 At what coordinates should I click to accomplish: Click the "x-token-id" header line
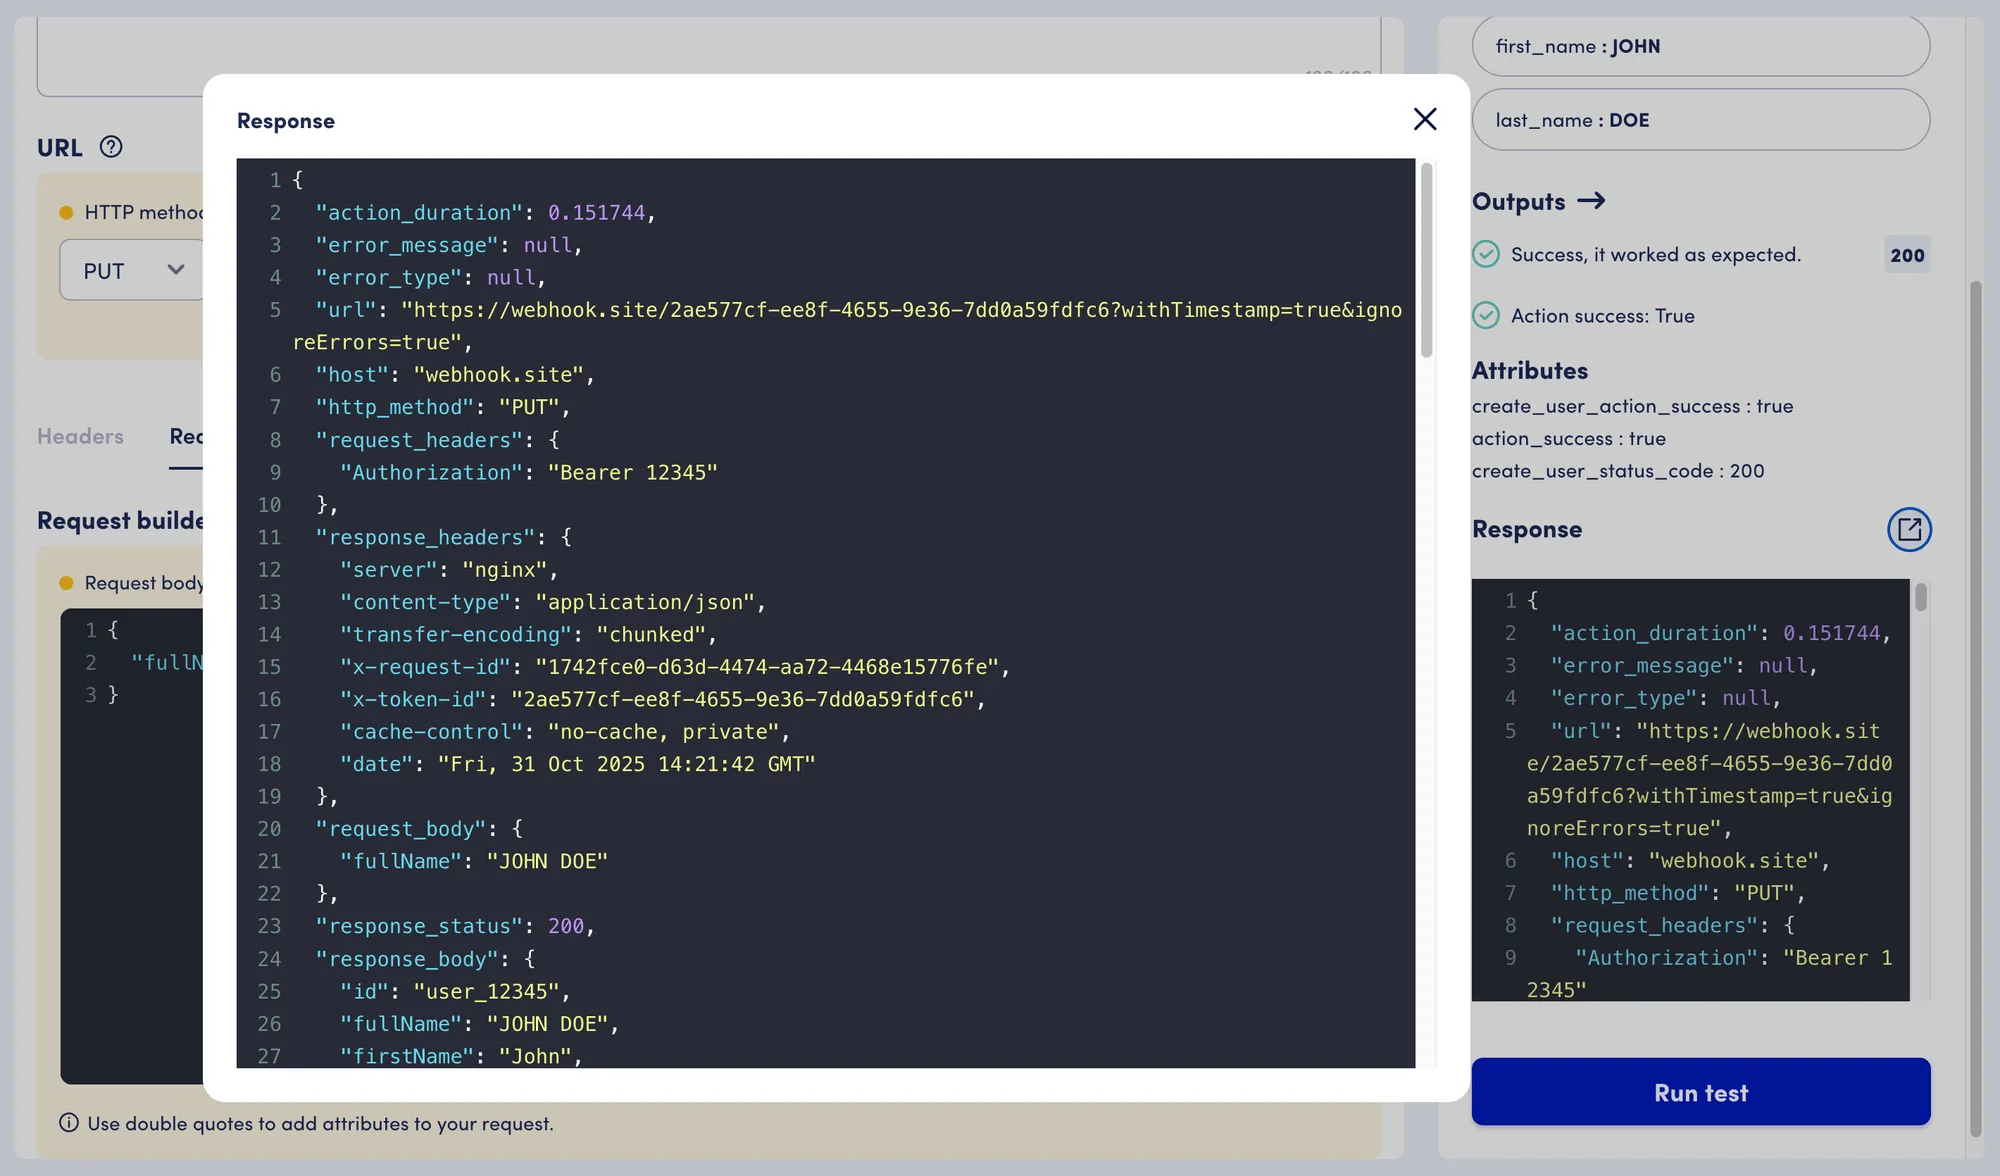(663, 699)
